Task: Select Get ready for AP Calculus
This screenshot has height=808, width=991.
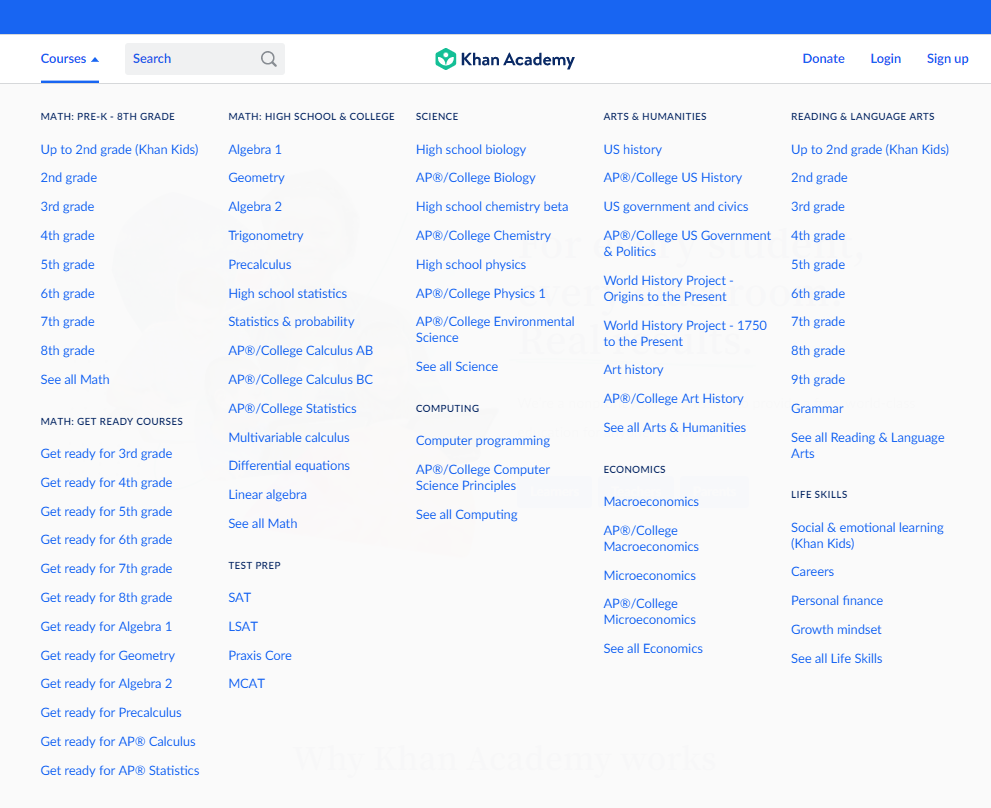Action: point(118,742)
